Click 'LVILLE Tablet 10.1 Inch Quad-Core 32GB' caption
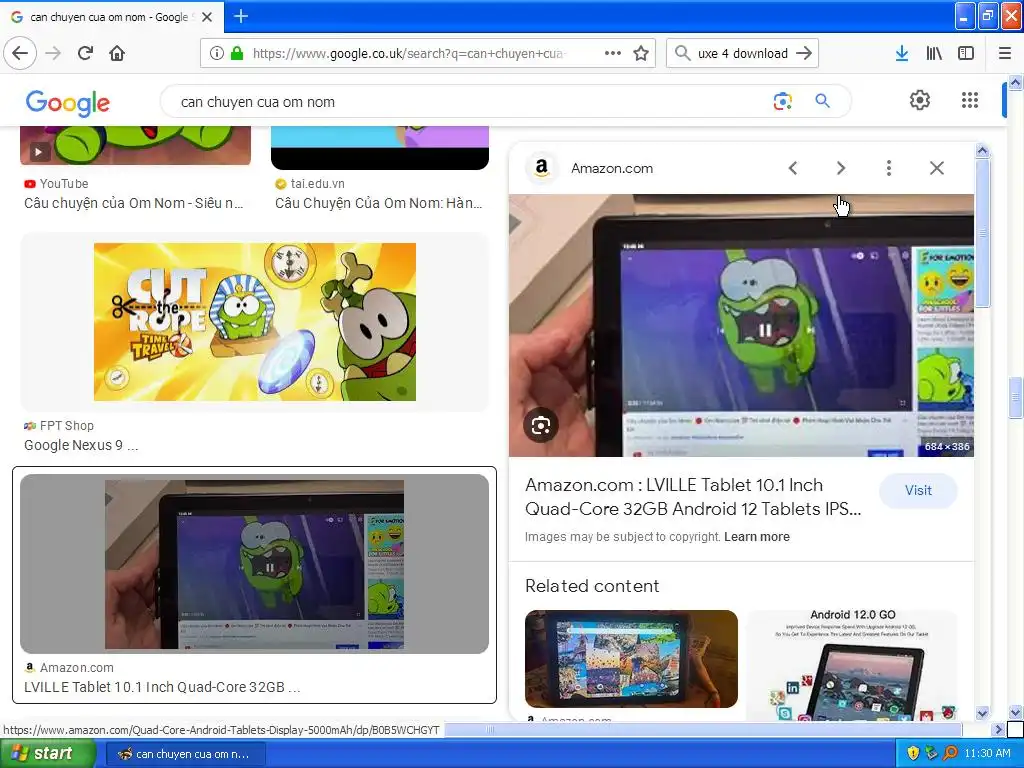Image resolution: width=1024 pixels, height=768 pixels. 162,687
